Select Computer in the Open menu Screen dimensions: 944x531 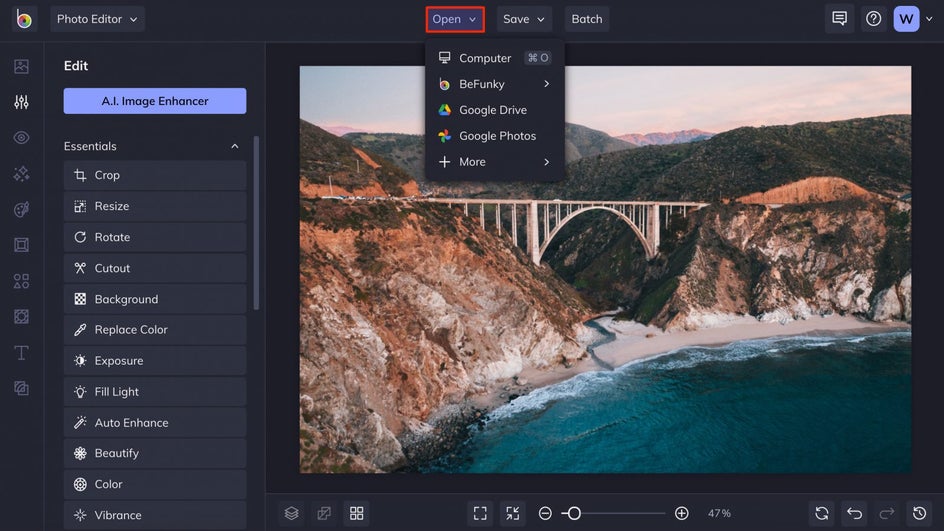pyautogui.click(x=485, y=58)
